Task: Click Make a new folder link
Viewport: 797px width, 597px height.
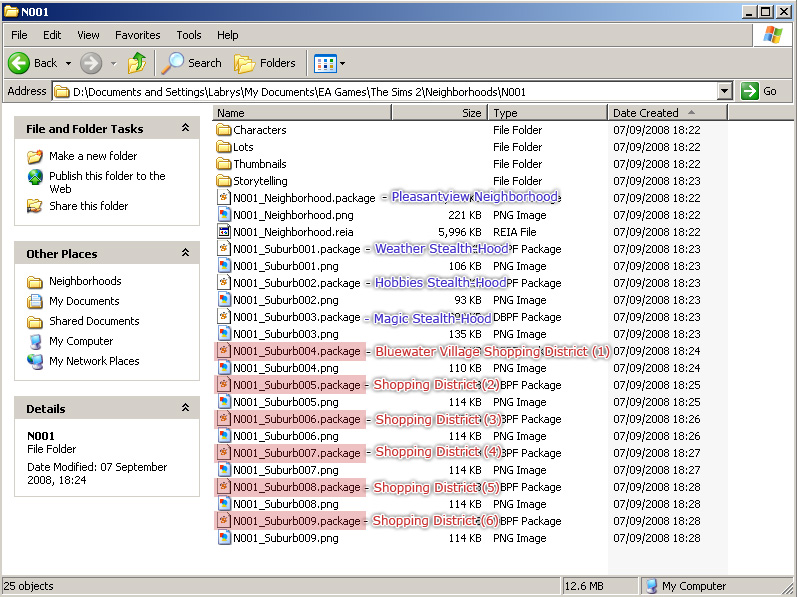Action: tap(93, 156)
